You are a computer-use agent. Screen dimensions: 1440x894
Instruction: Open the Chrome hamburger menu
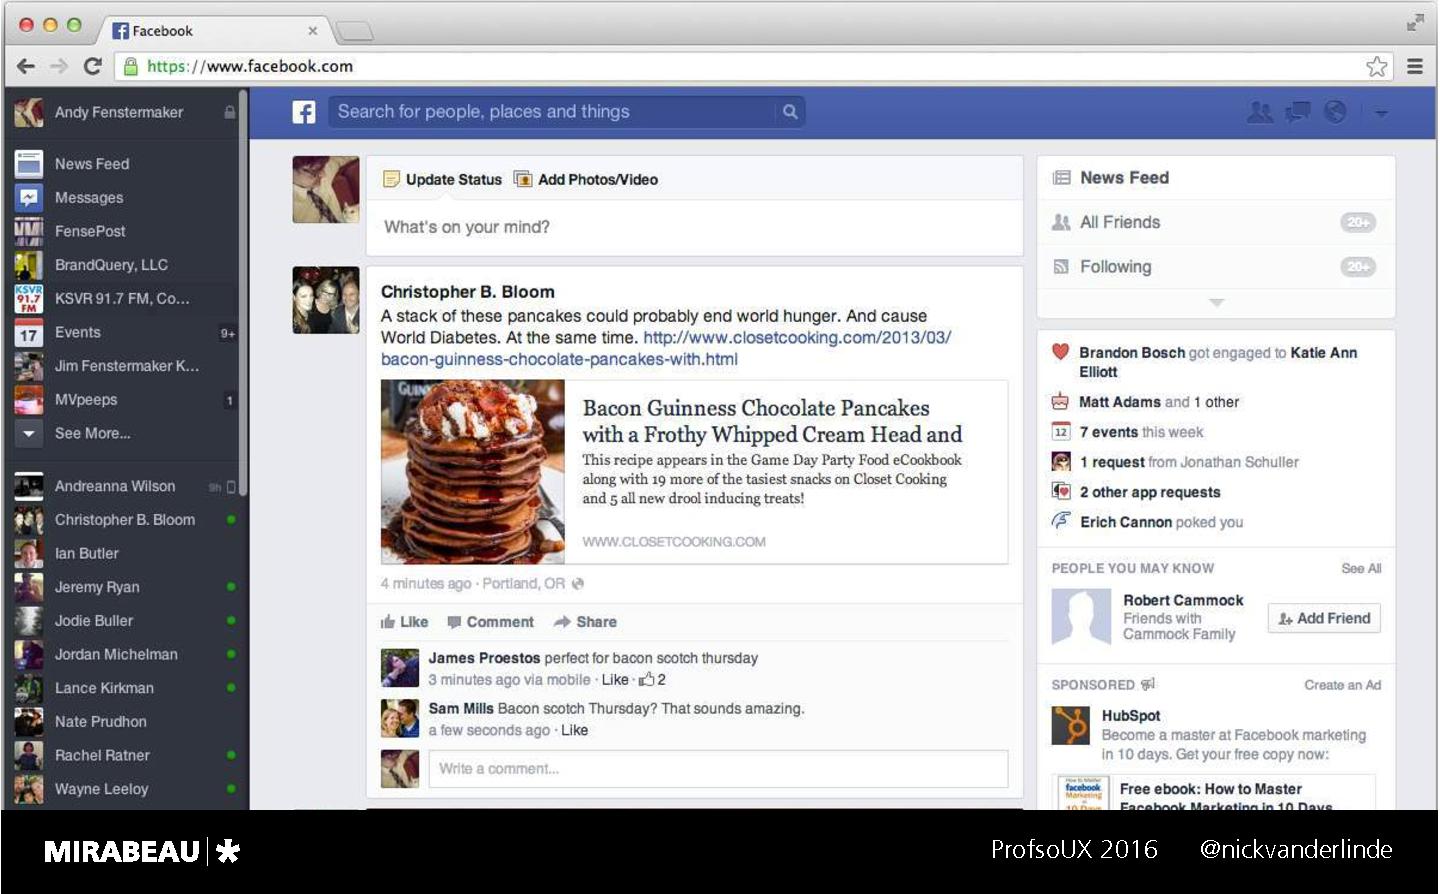click(1415, 66)
